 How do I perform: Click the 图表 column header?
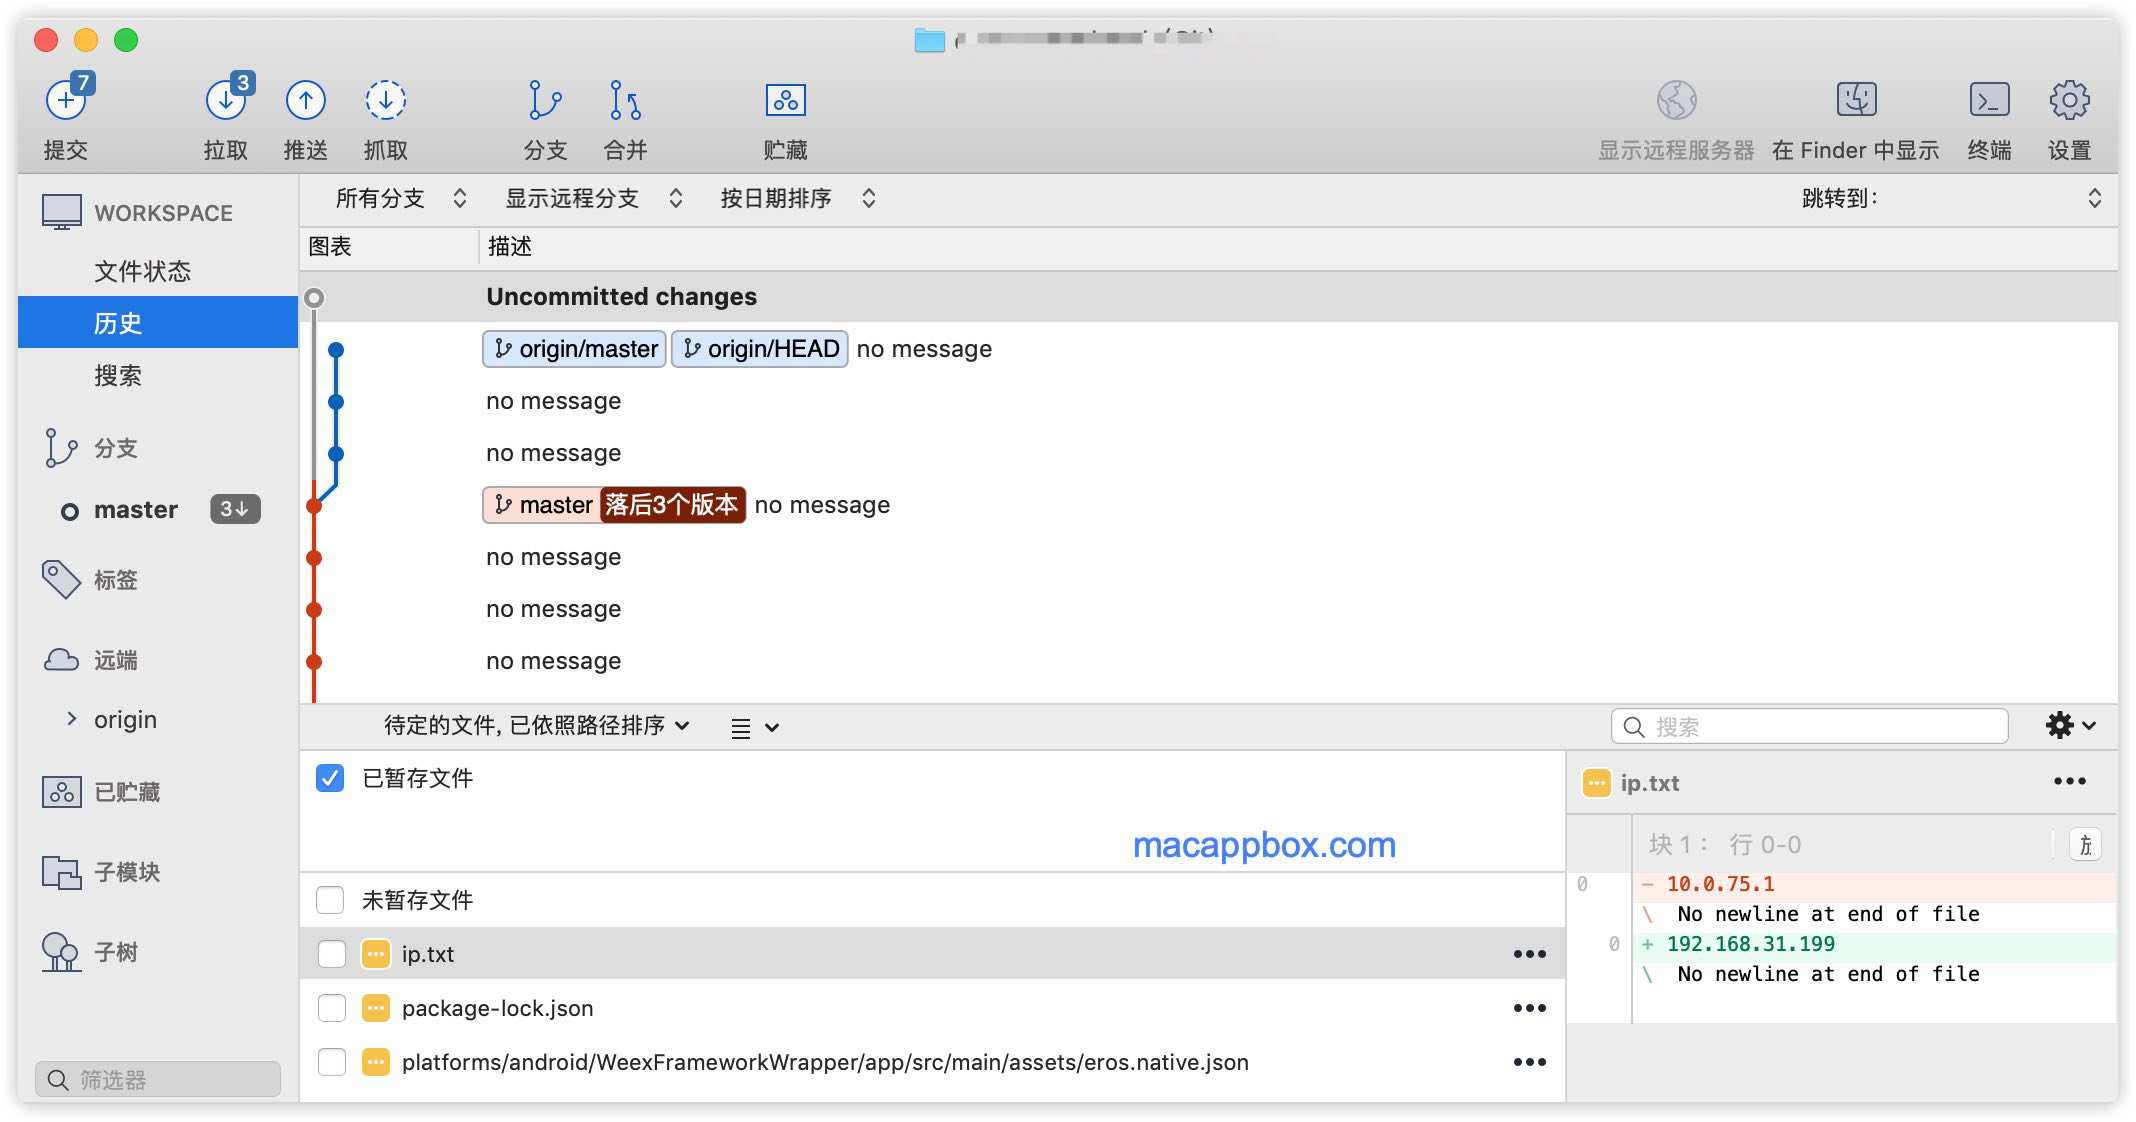[330, 247]
